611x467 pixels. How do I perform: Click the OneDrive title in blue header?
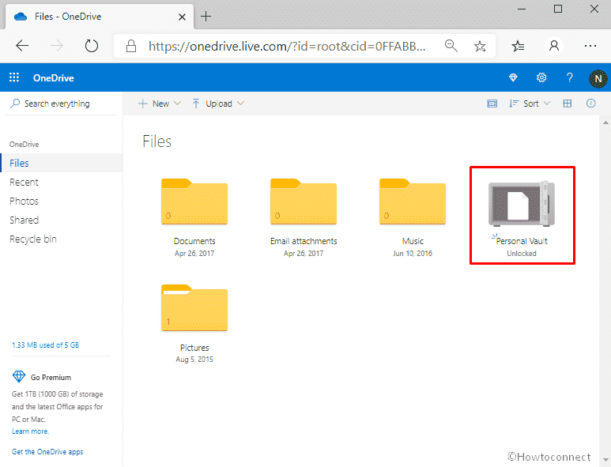point(53,78)
